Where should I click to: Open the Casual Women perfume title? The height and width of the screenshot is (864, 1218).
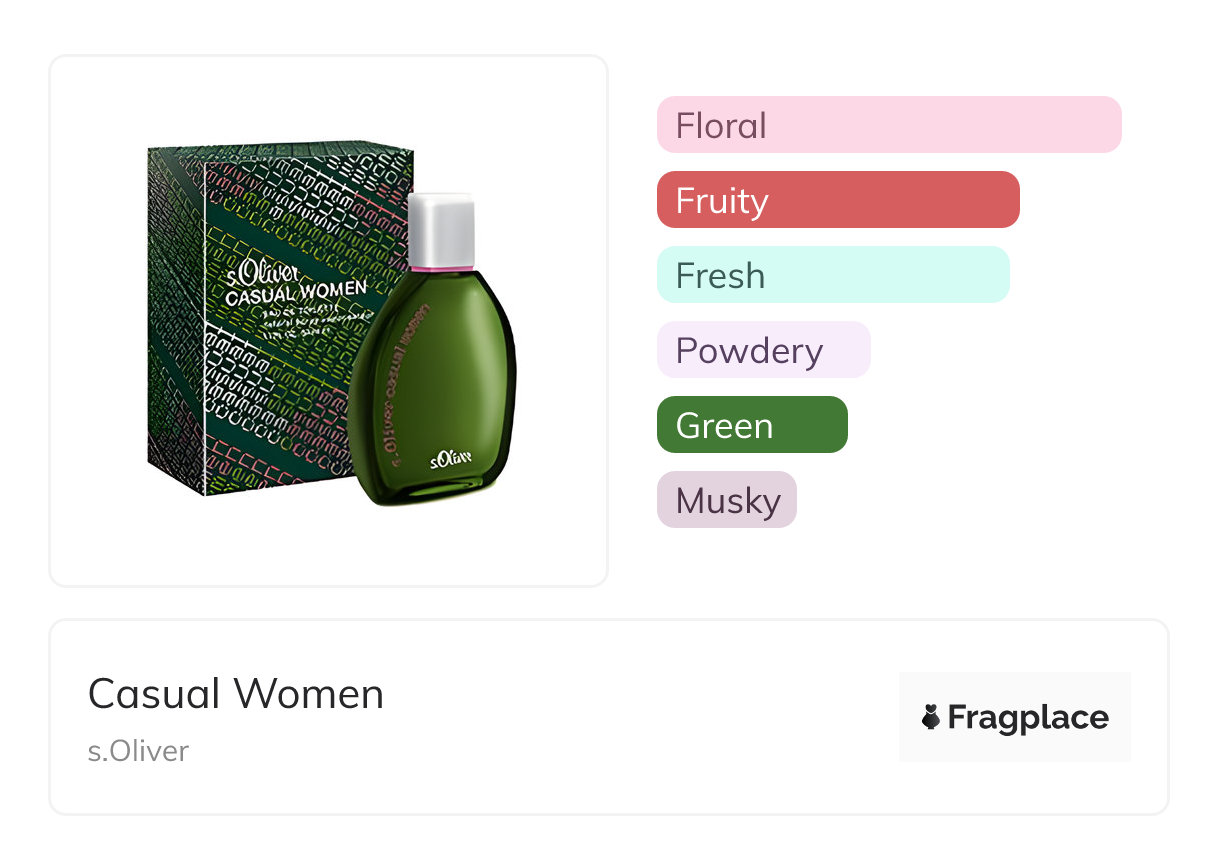pos(236,694)
